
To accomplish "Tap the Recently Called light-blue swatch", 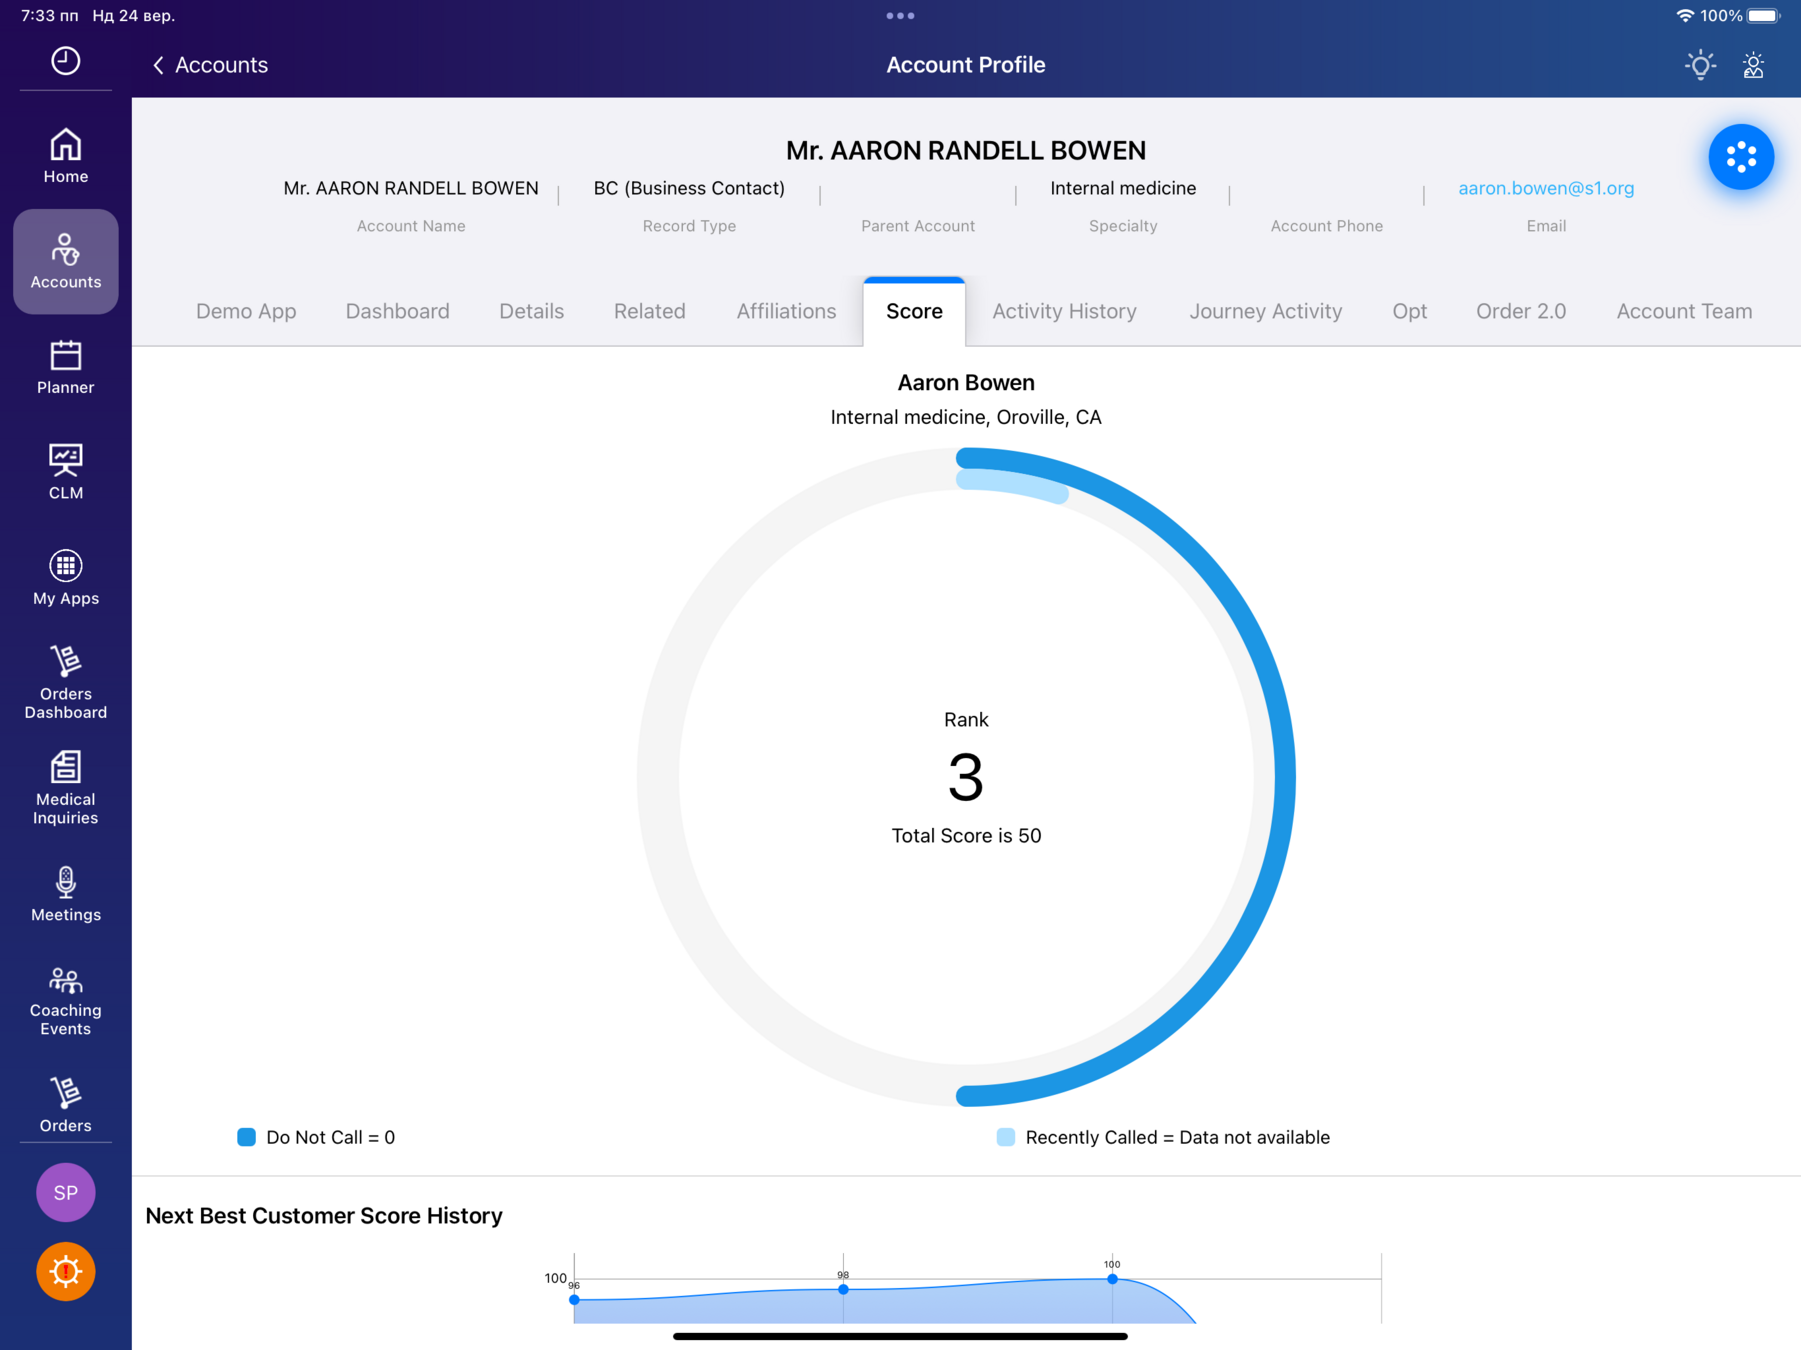I will 1006,1137.
